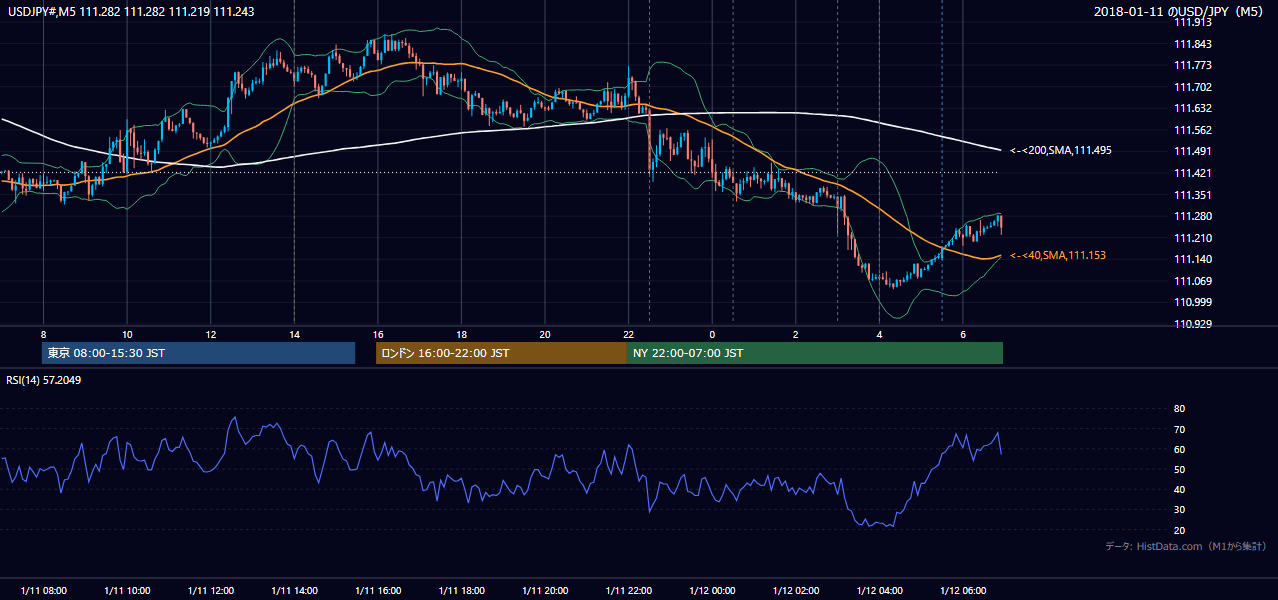Select the 東京 08:00-15:30 JST session bar

pos(198,353)
